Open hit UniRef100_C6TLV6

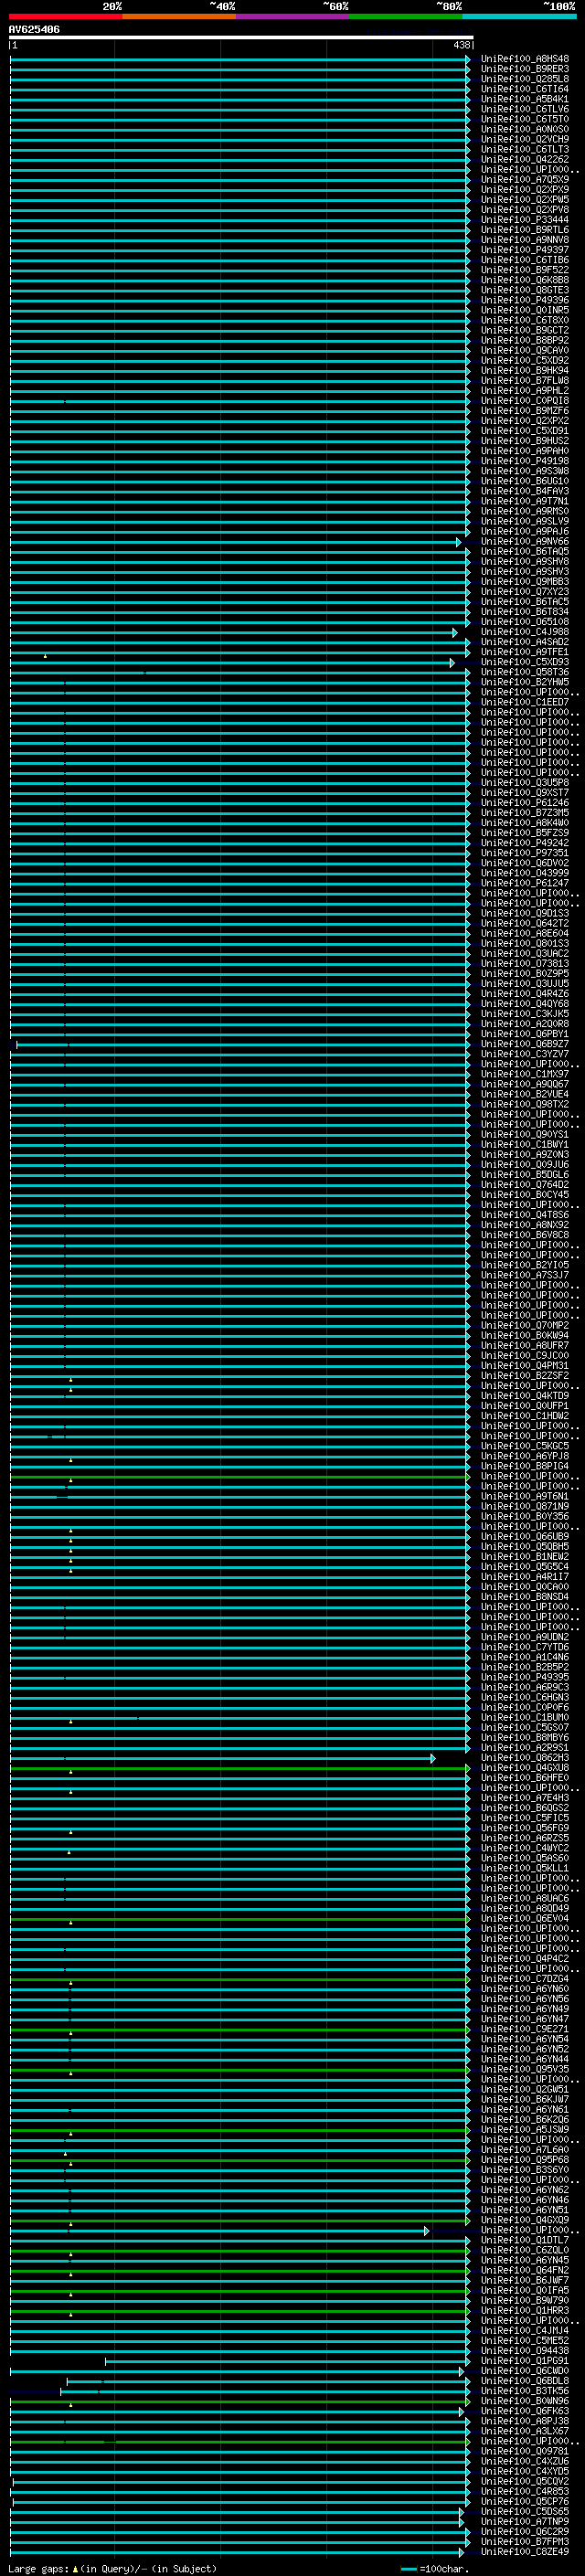(525, 109)
